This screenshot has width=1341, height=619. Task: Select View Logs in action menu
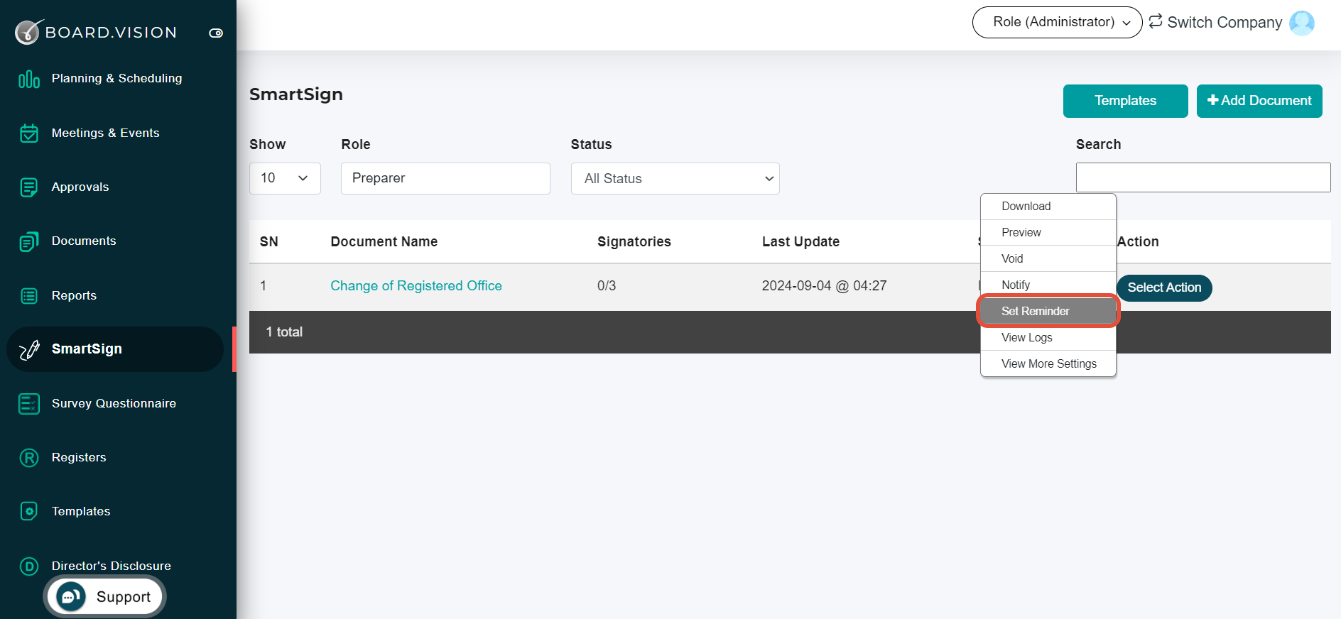click(x=1048, y=338)
